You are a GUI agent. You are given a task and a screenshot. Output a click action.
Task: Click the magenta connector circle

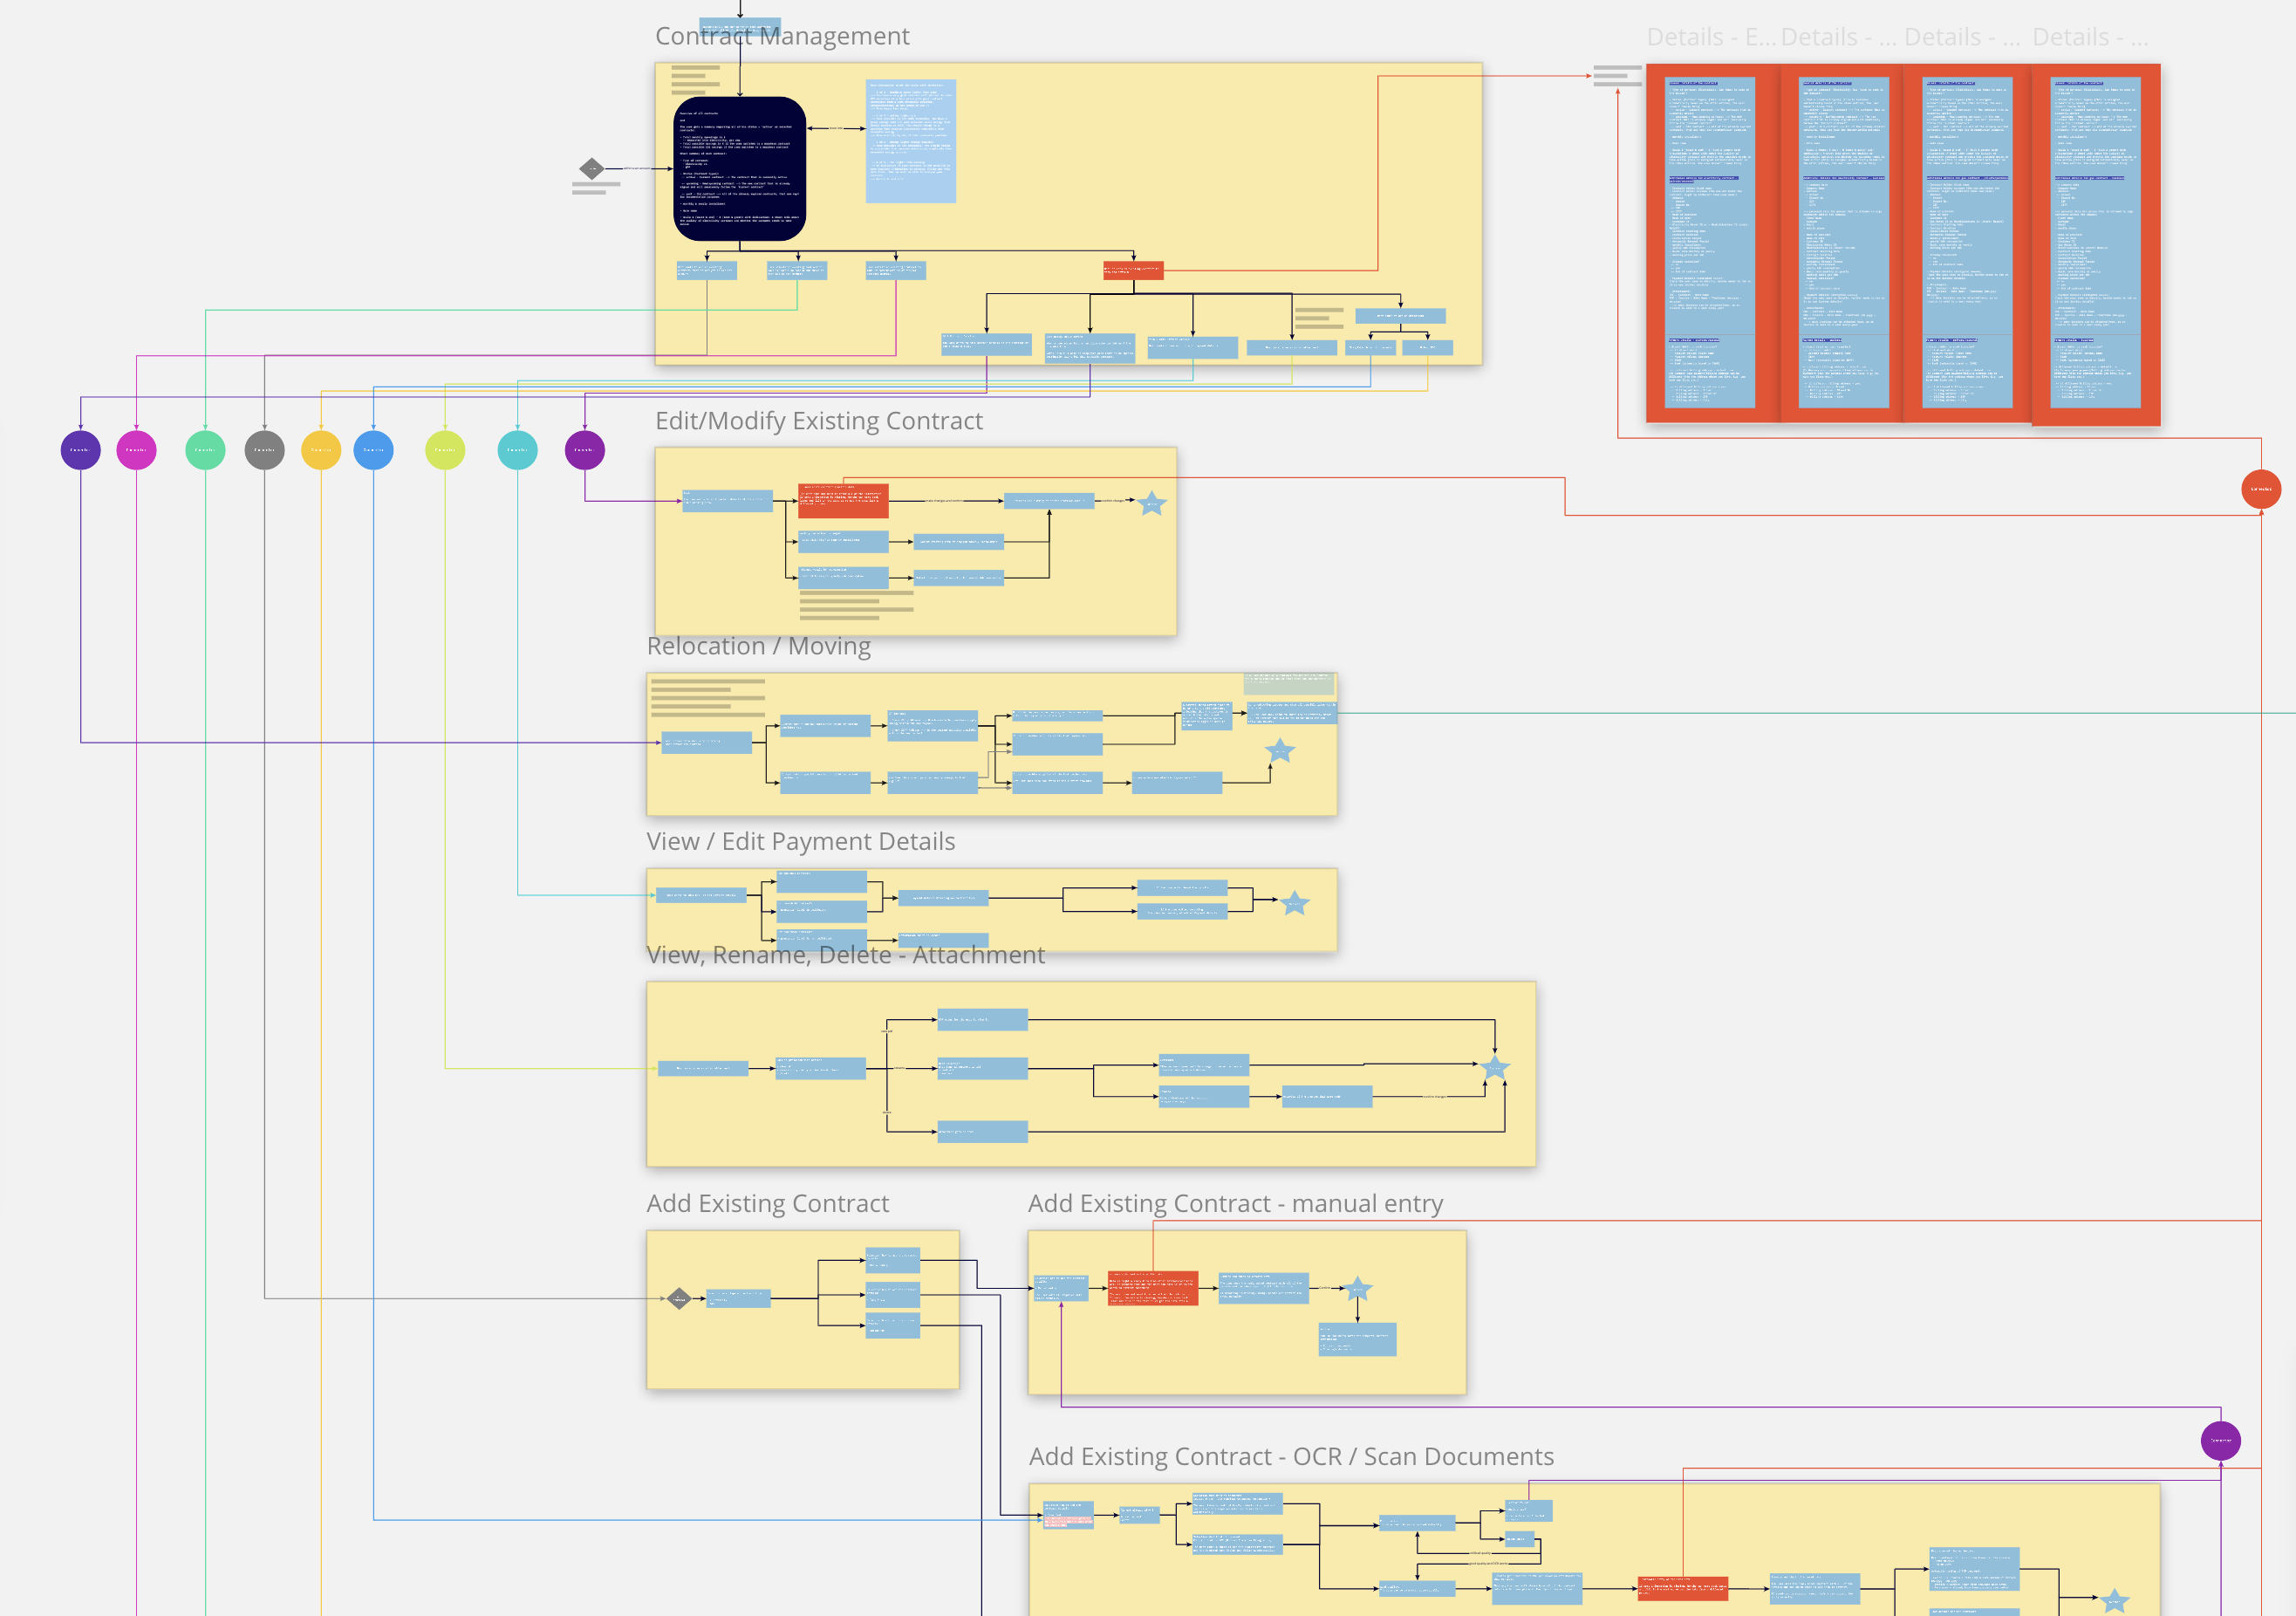(136, 450)
